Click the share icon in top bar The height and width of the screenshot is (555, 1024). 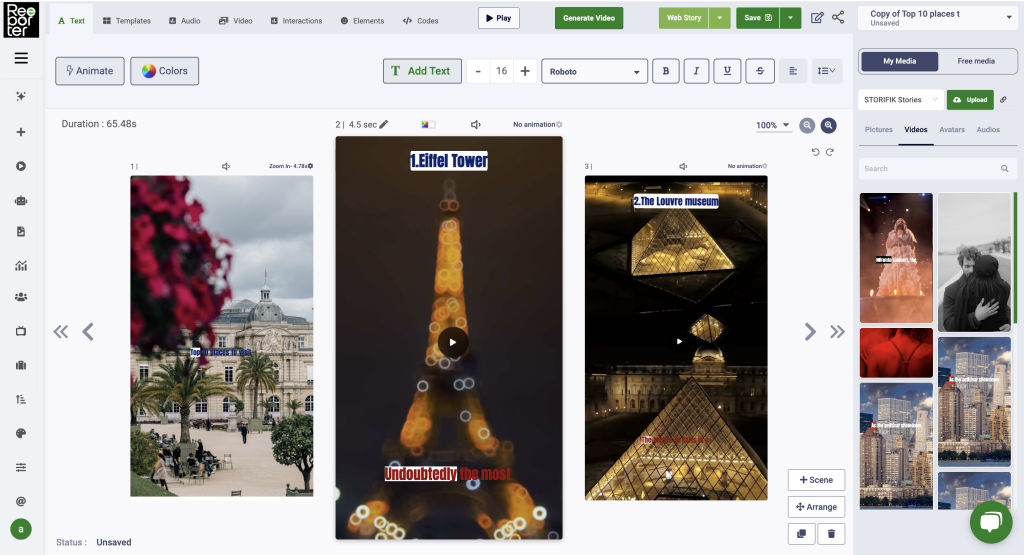(x=838, y=17)
